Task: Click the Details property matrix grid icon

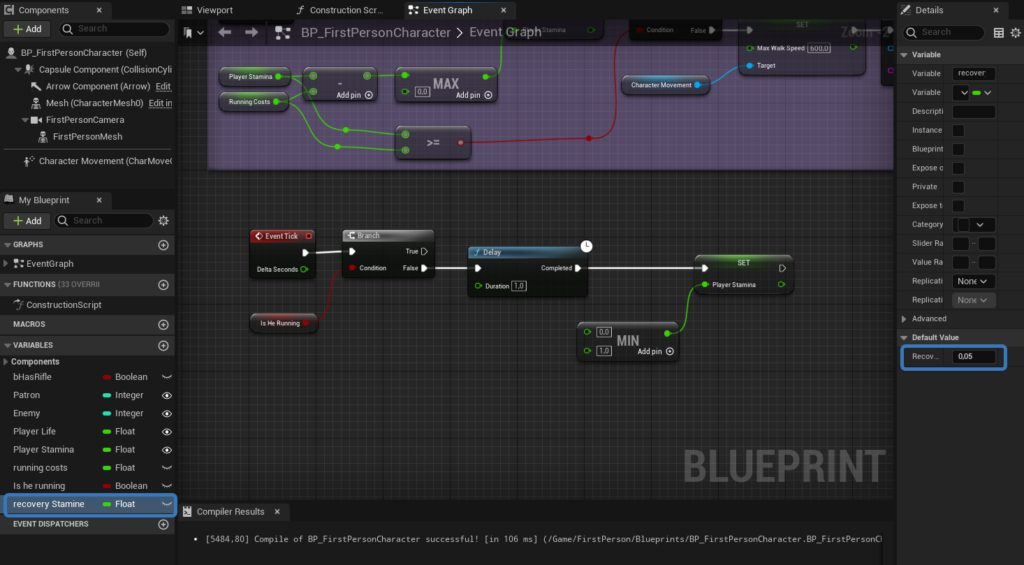Action: [x=999, y=32]
